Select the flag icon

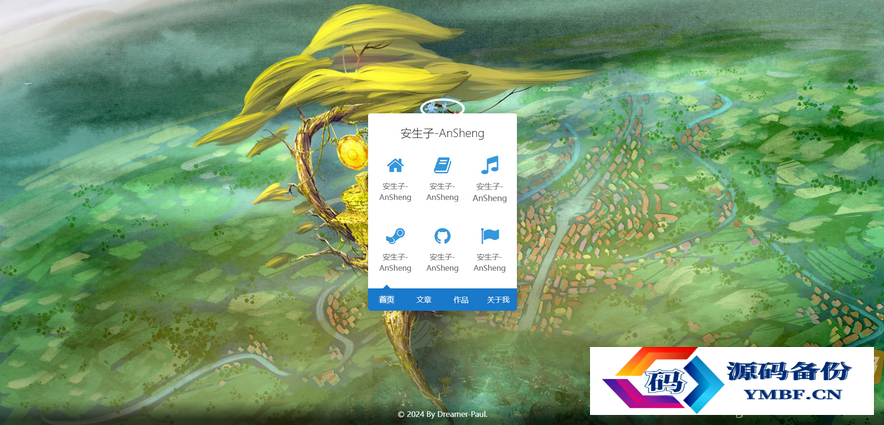click(489, 236)
